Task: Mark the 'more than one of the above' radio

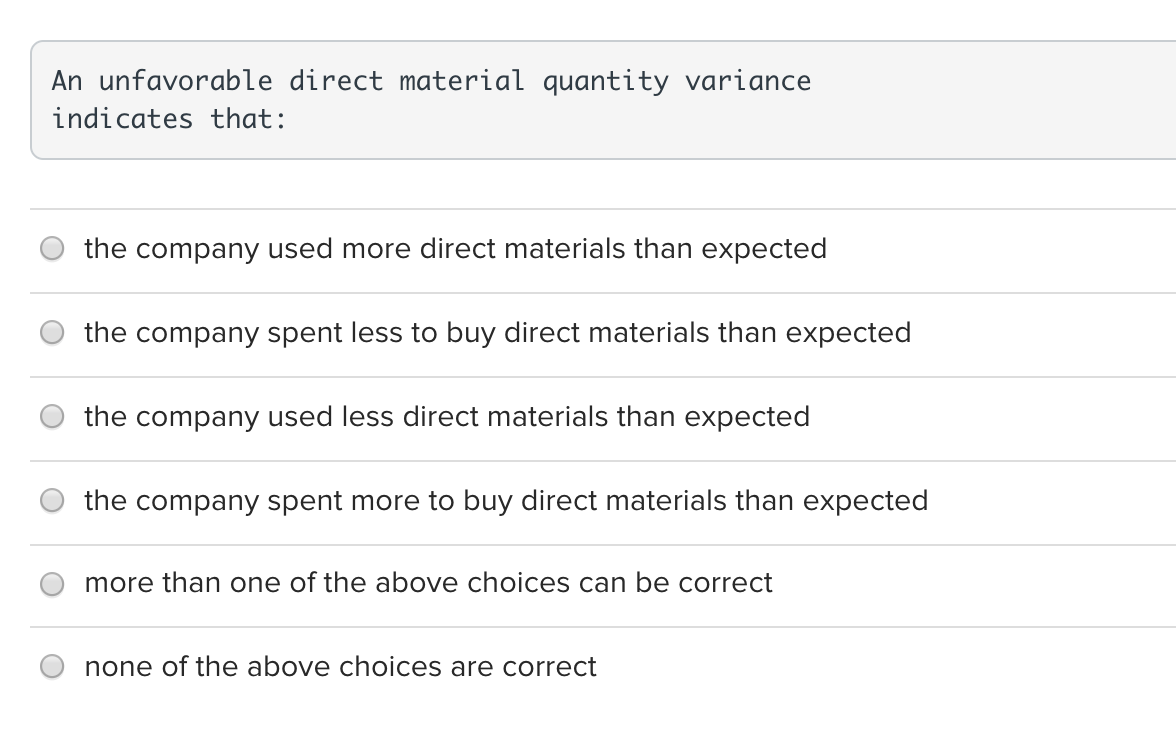Action: click(x=53, y=583)
